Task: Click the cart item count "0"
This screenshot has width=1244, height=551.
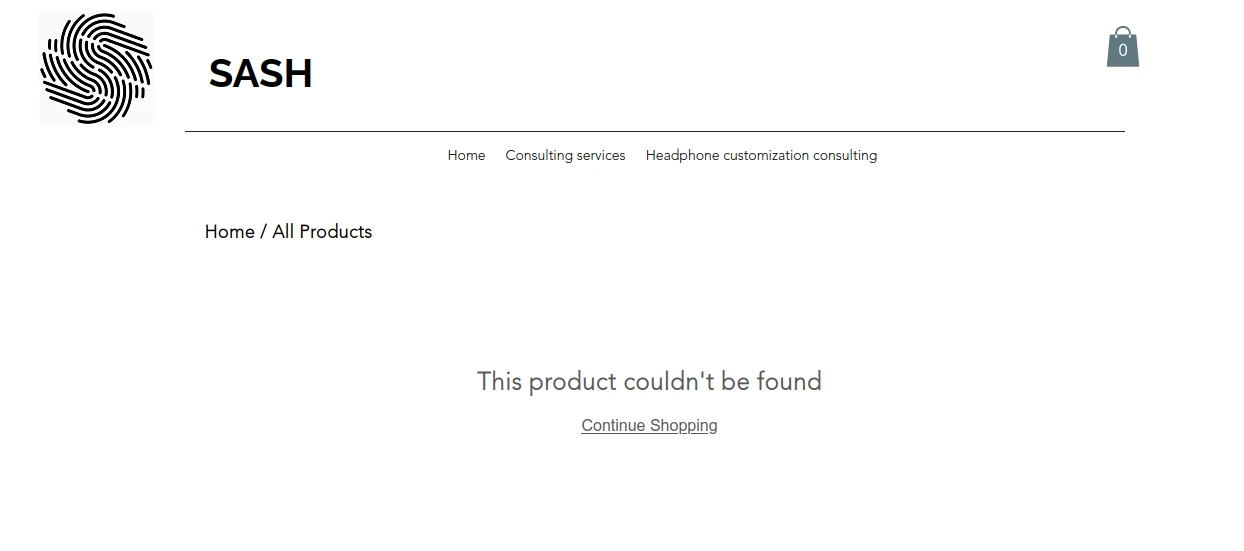Action: 1122,51
